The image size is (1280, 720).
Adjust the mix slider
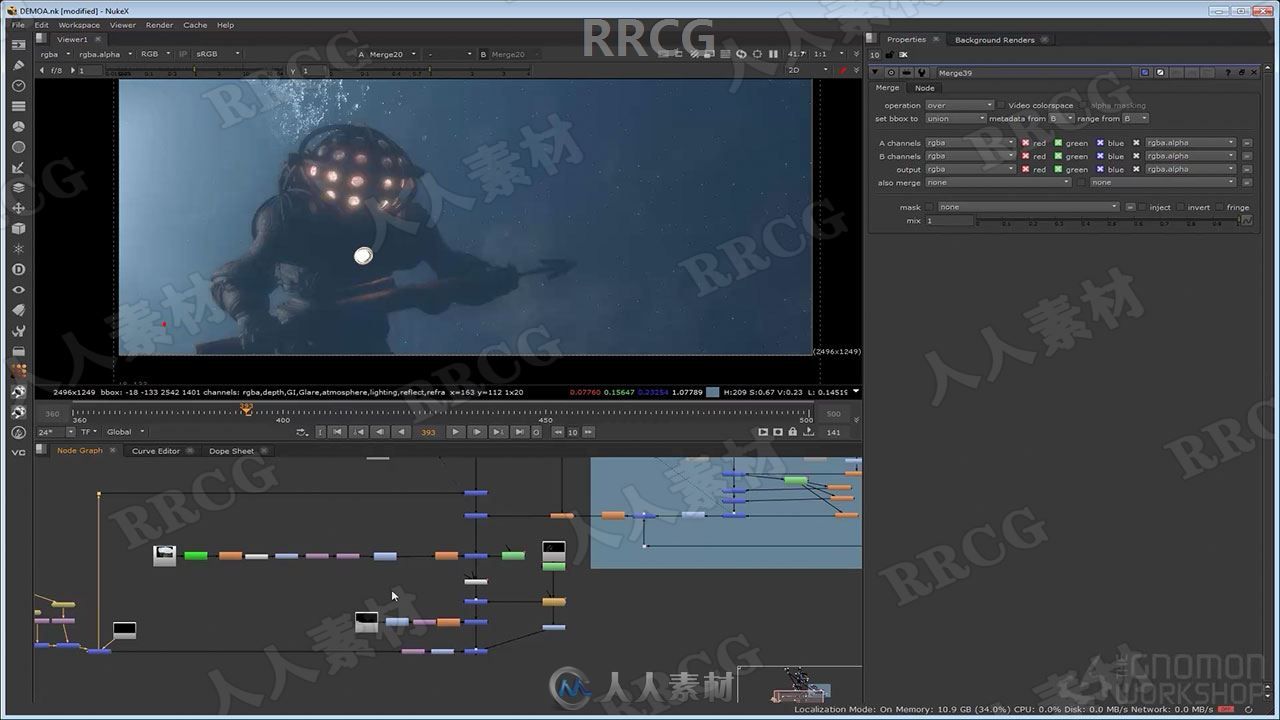pyautogui.click(x=1107, y=220)
